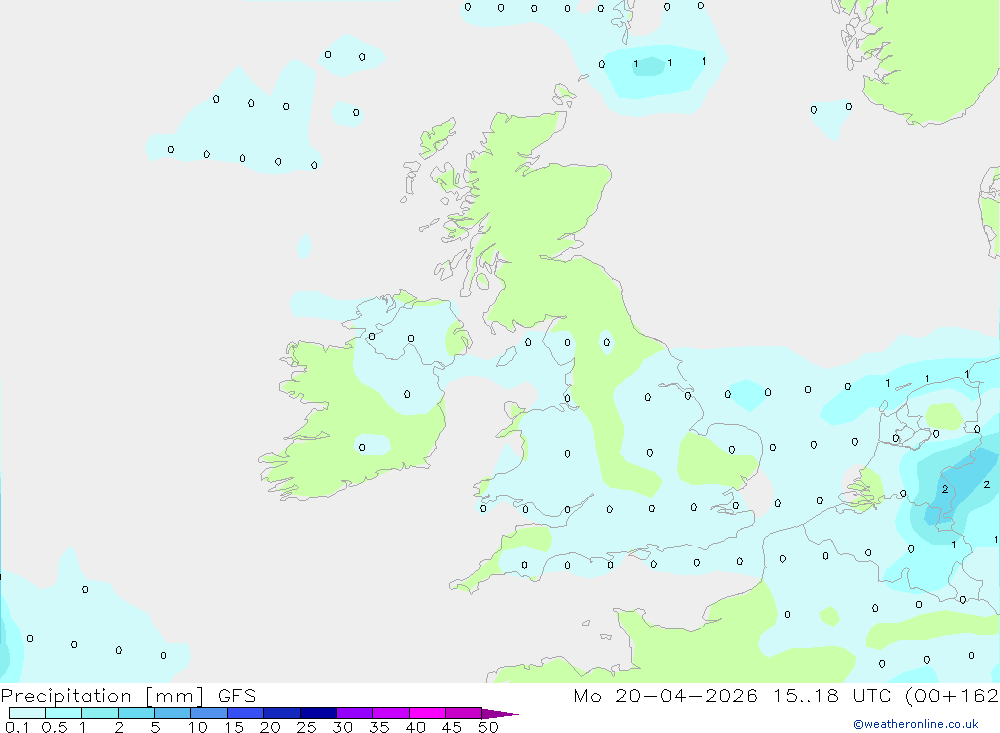Click the '25' legend scale label
1000x733 pixels.
click(x=306, y=727)
